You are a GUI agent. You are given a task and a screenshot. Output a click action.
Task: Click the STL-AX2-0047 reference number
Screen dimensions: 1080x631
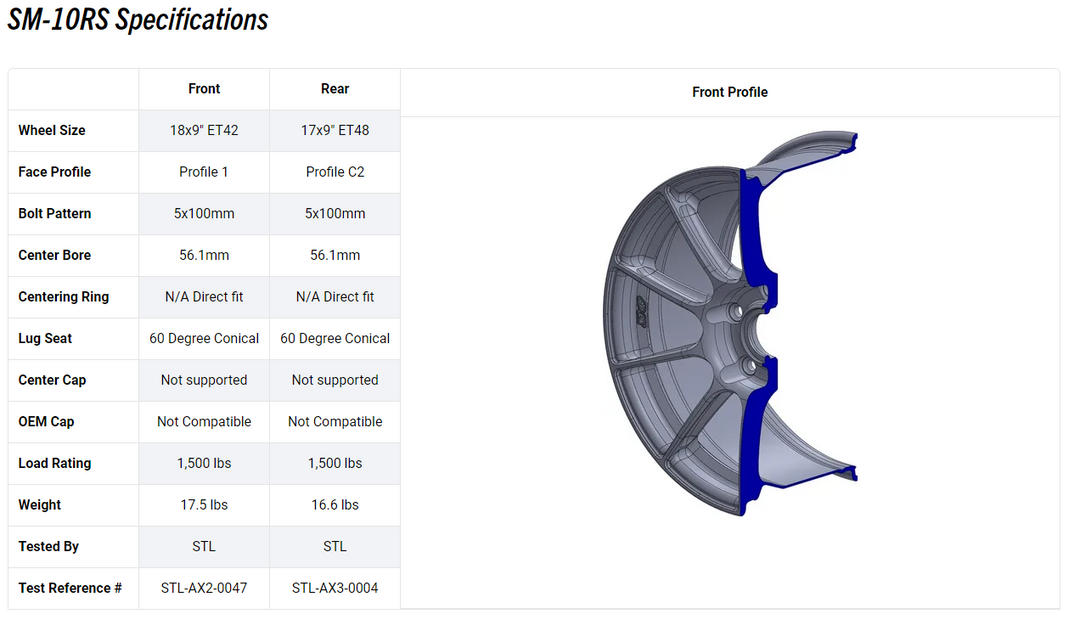[x=204, y=588]
